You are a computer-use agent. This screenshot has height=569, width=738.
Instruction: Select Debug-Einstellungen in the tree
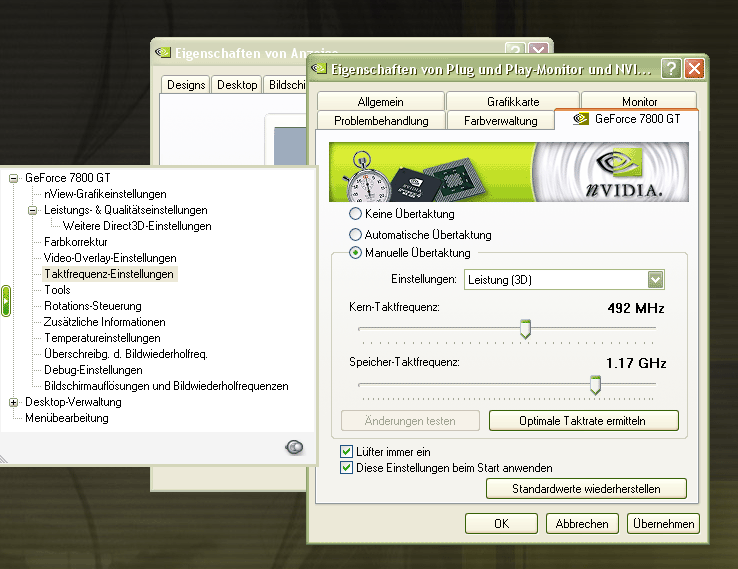(93, 370)
